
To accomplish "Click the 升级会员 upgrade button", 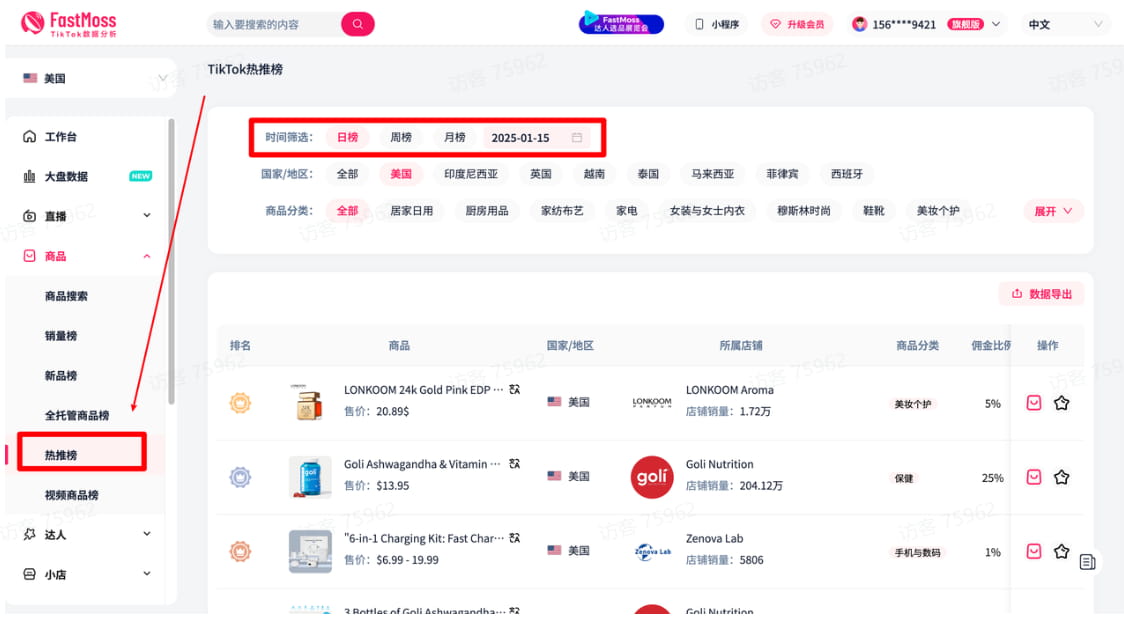I will [798, 24].
